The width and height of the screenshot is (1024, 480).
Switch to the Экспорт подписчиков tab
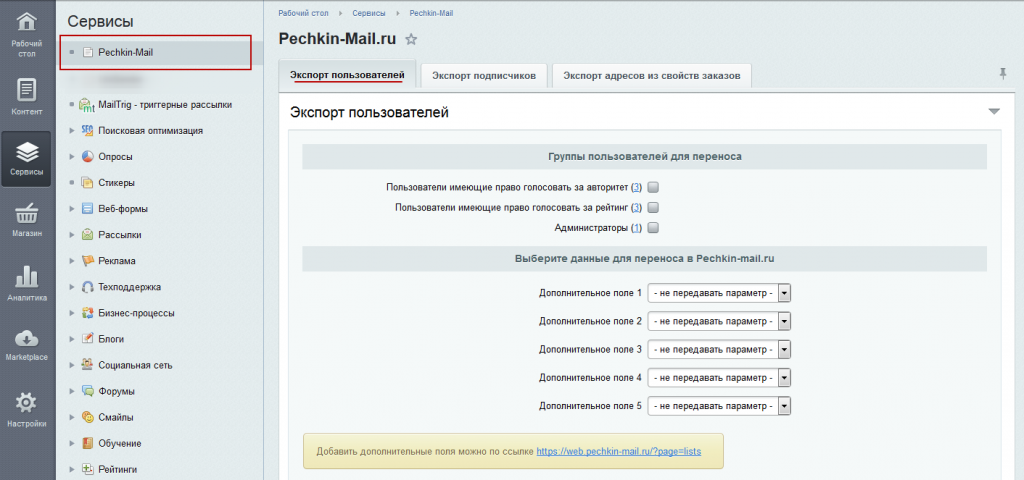484,75
